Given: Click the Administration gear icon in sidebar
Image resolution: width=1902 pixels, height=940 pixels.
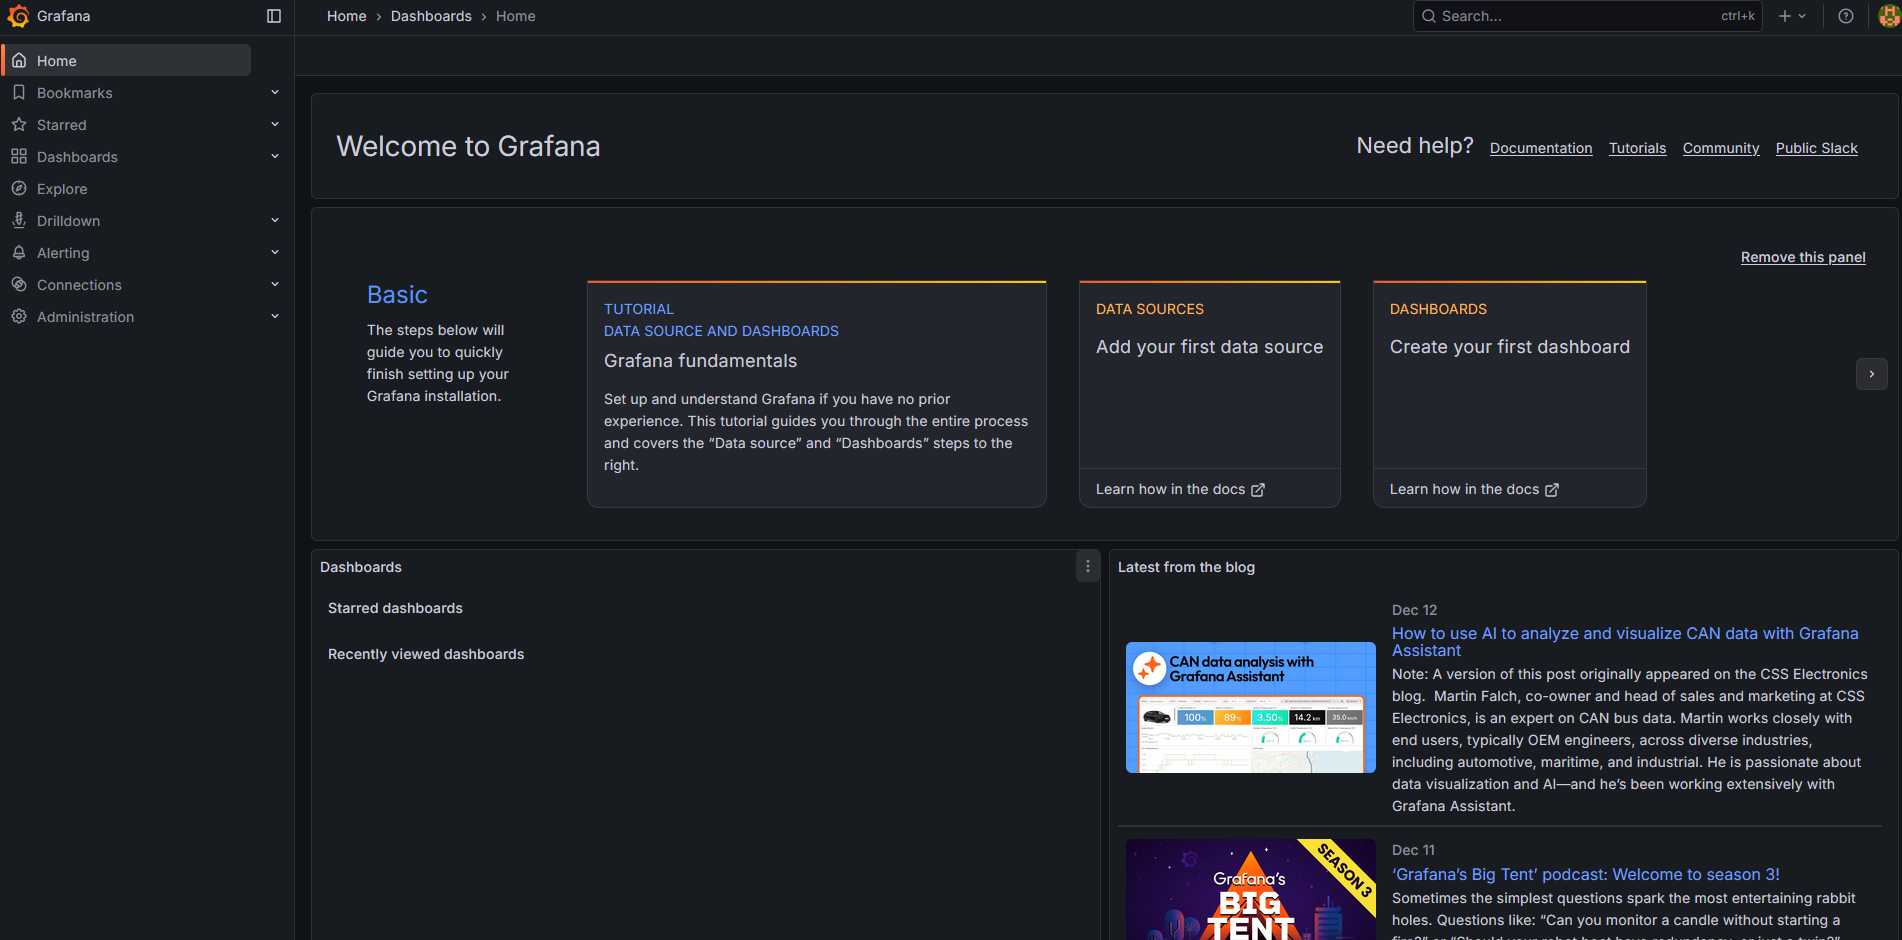Looking at the screenshot, I should pyautogui.click(x=19, y=317).
